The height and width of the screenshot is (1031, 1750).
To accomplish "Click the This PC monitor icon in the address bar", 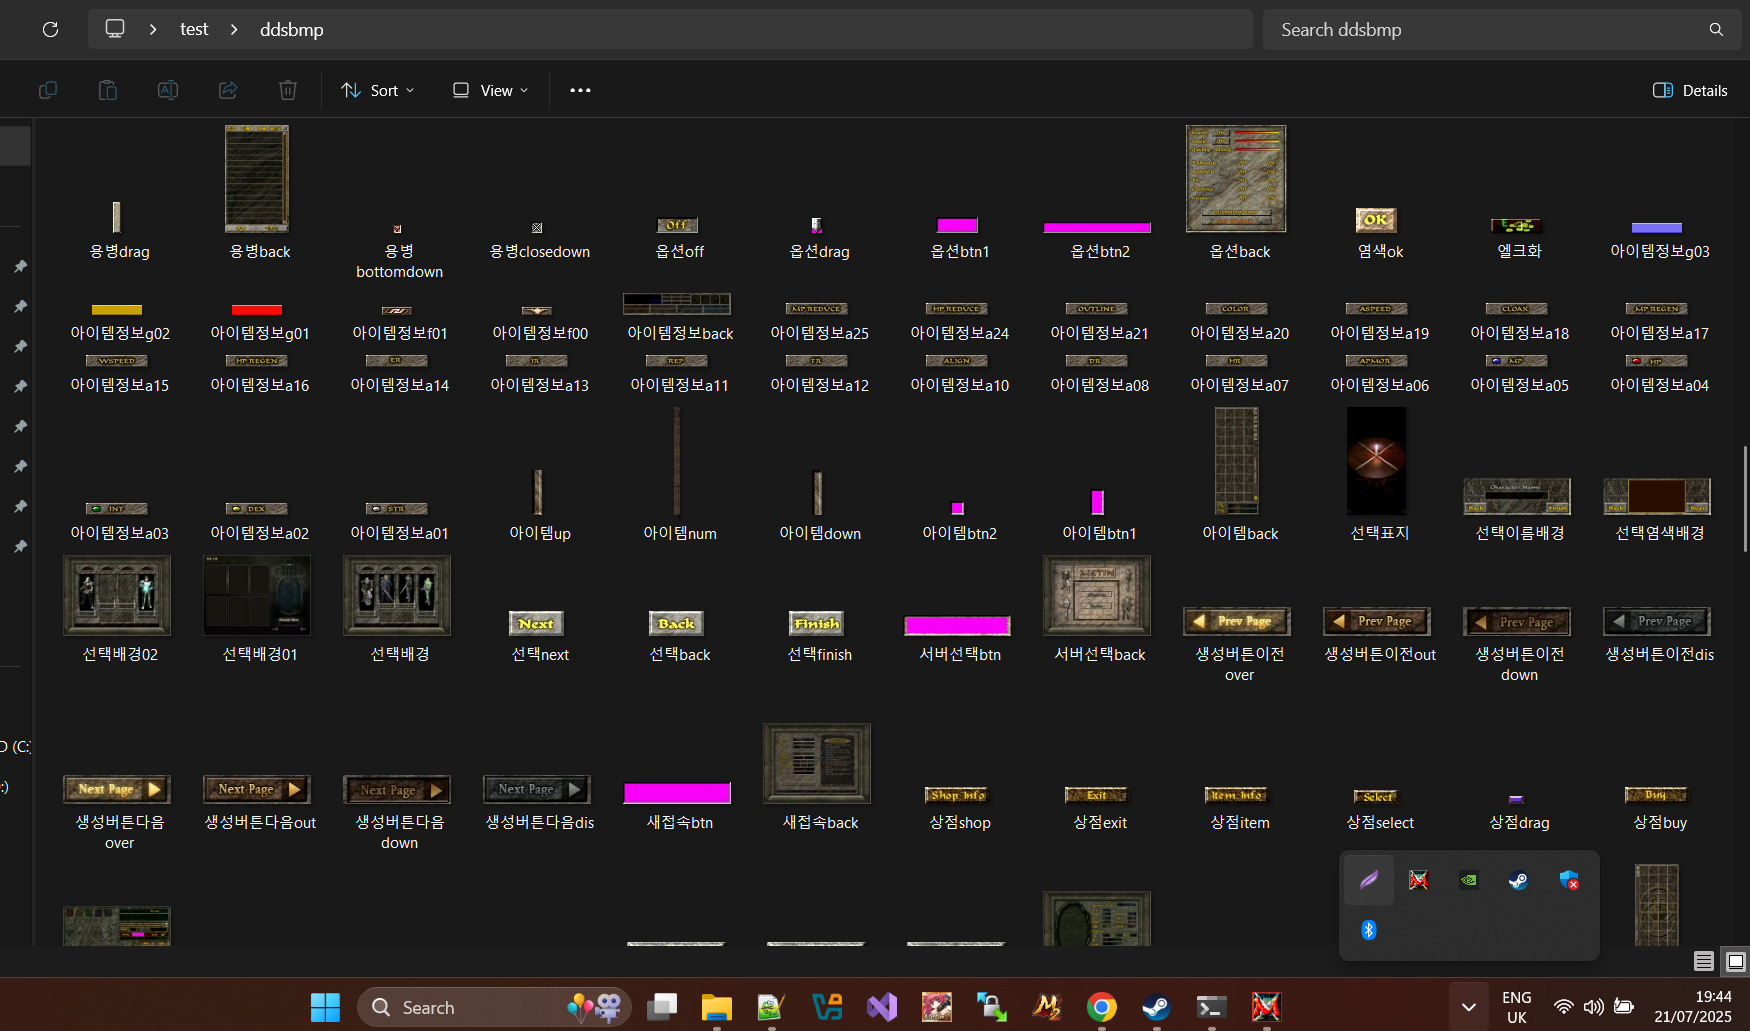I will 115,29.
